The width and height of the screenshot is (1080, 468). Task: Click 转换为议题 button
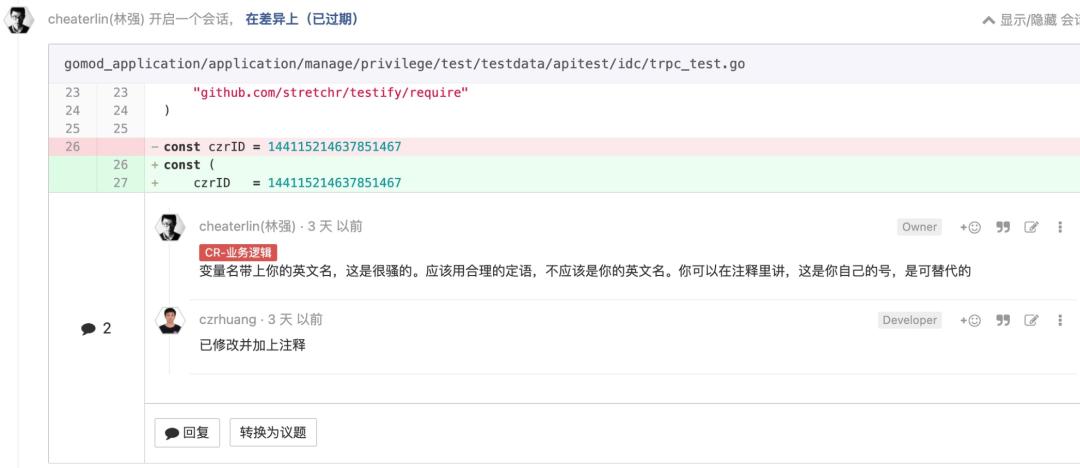pos(273,434)
